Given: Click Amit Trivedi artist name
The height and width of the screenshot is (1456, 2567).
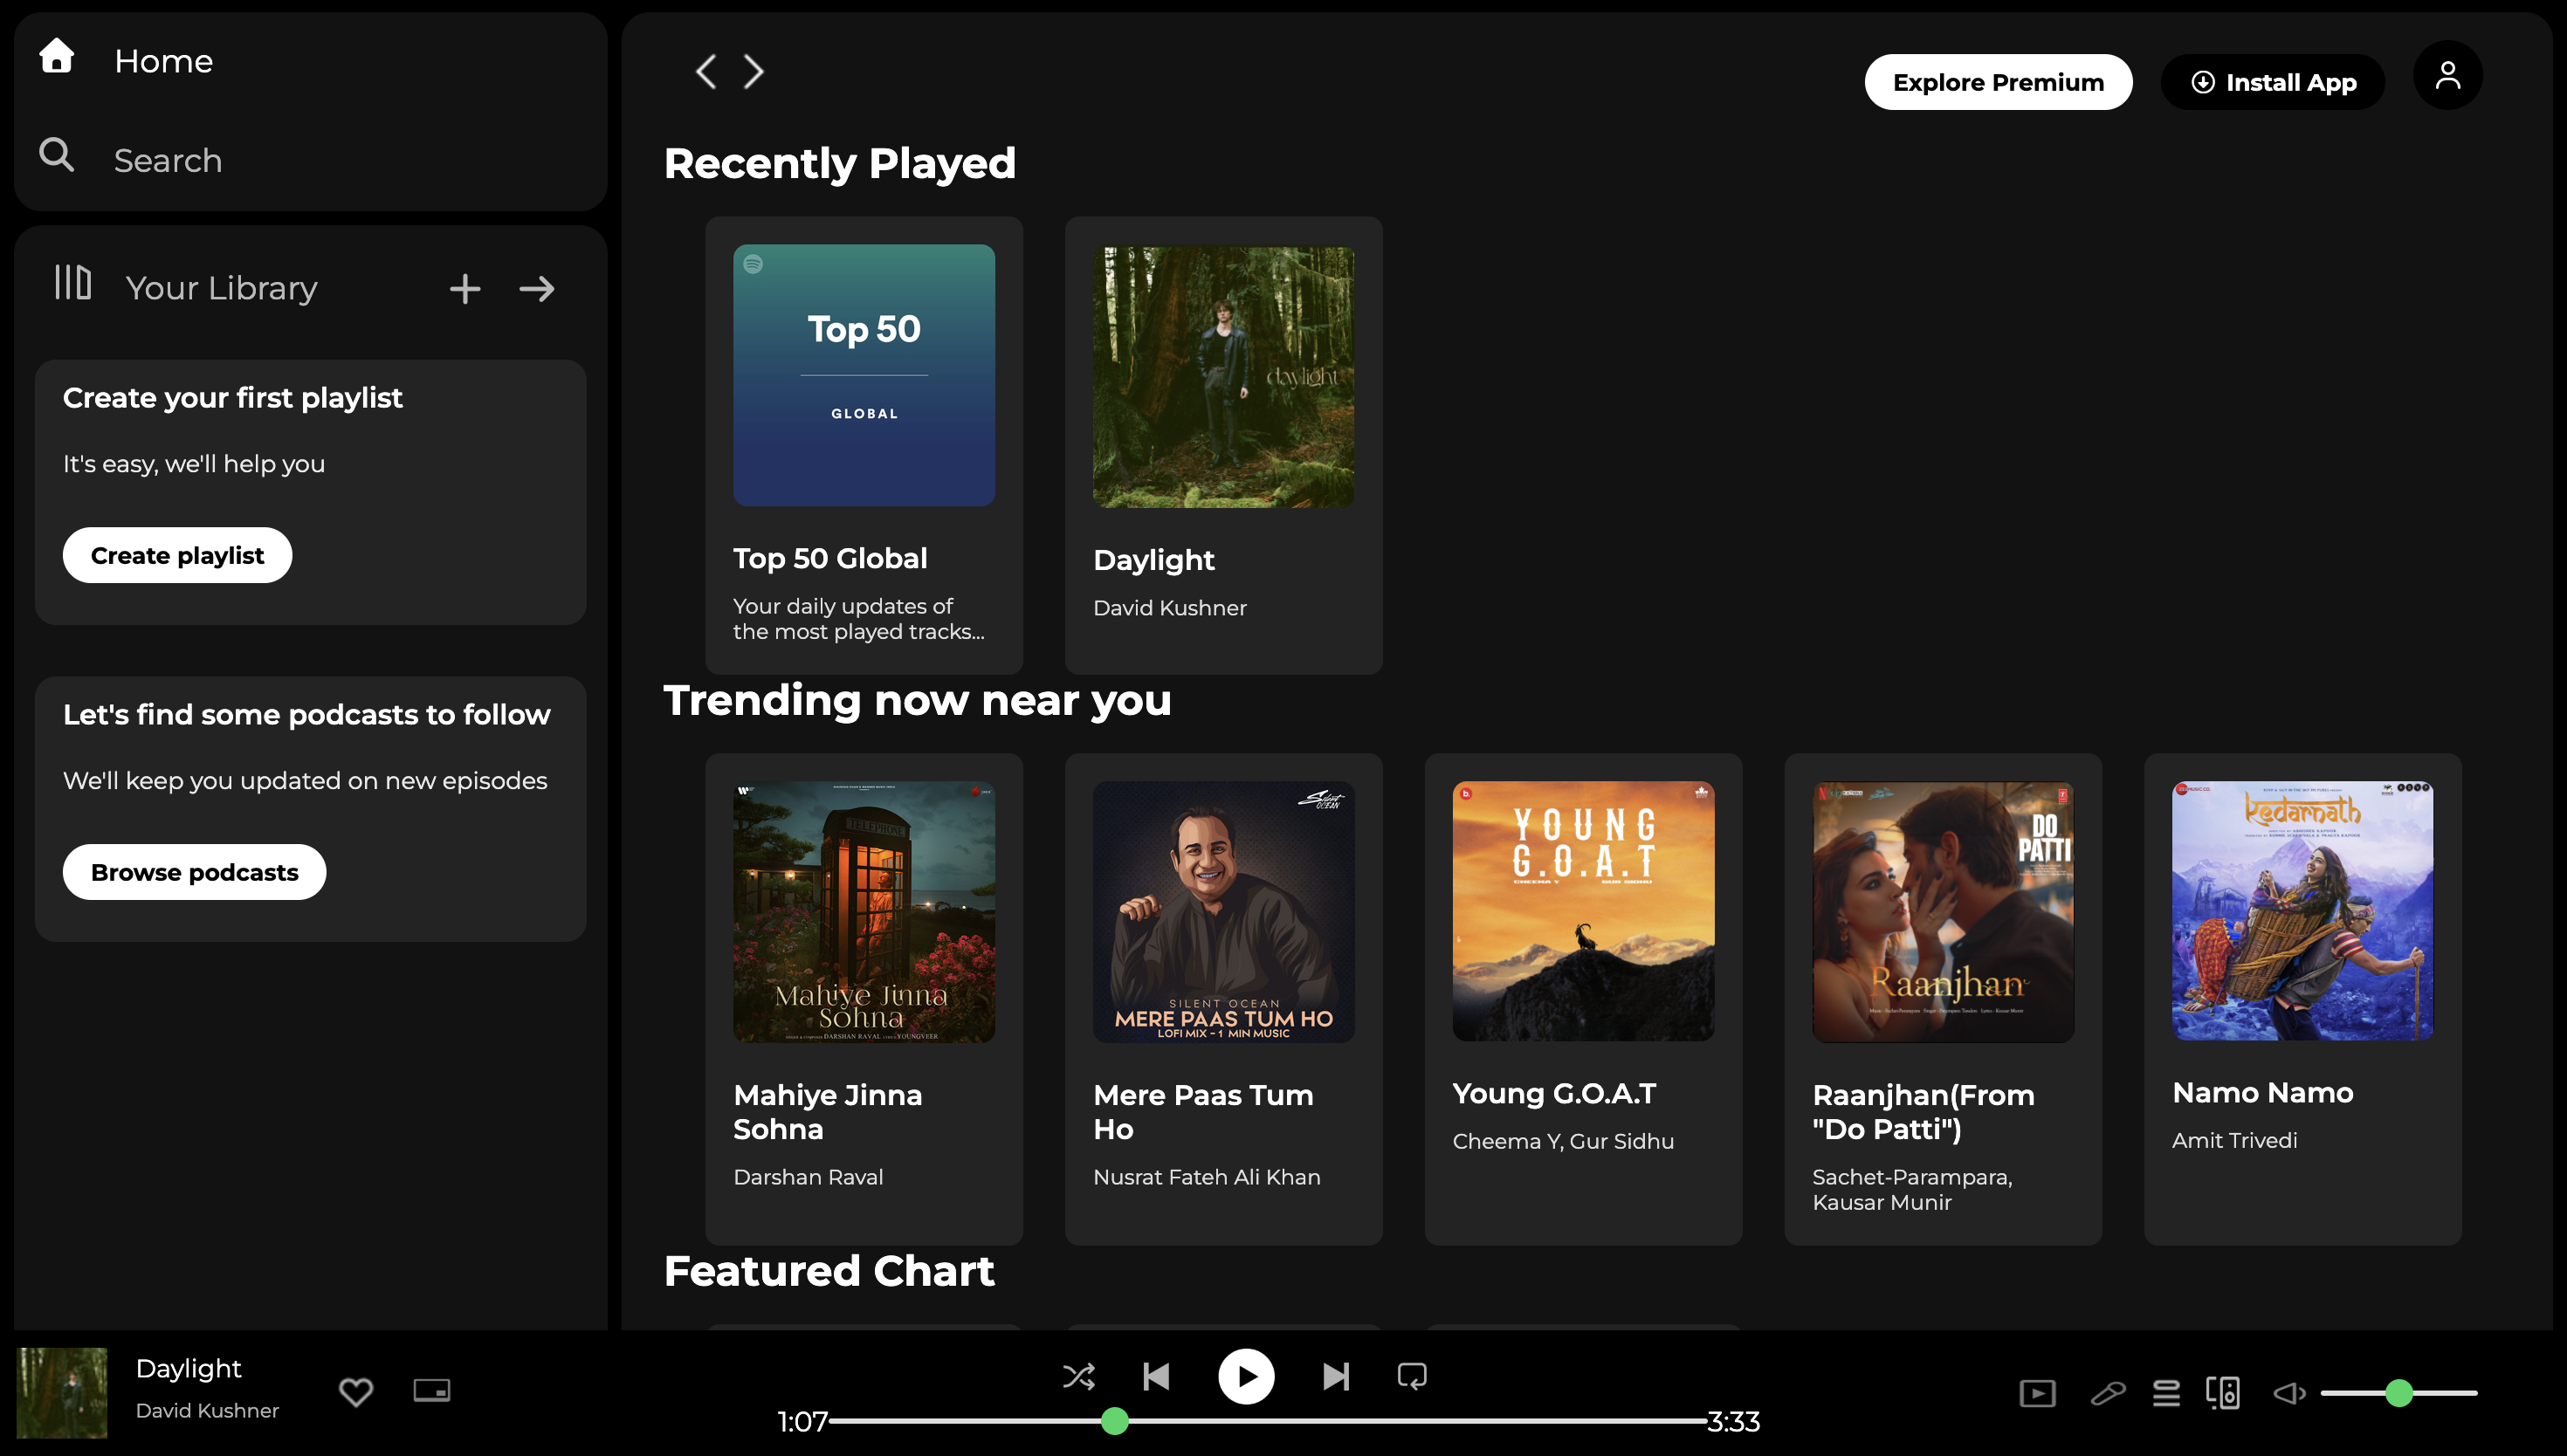Looking at the screenshot, I should pyautogui.click(x=2234, y=1140).
